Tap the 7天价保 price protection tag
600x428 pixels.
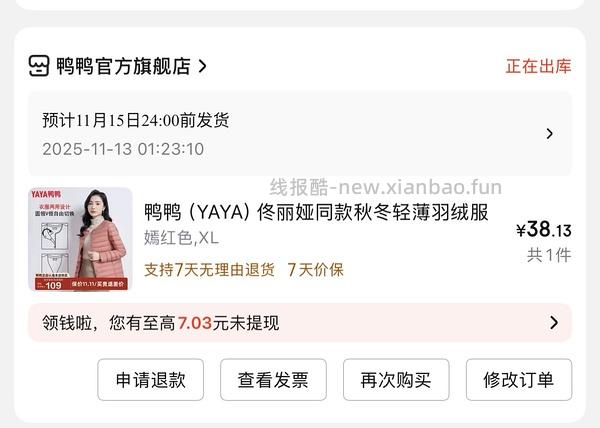pos(315,270)
